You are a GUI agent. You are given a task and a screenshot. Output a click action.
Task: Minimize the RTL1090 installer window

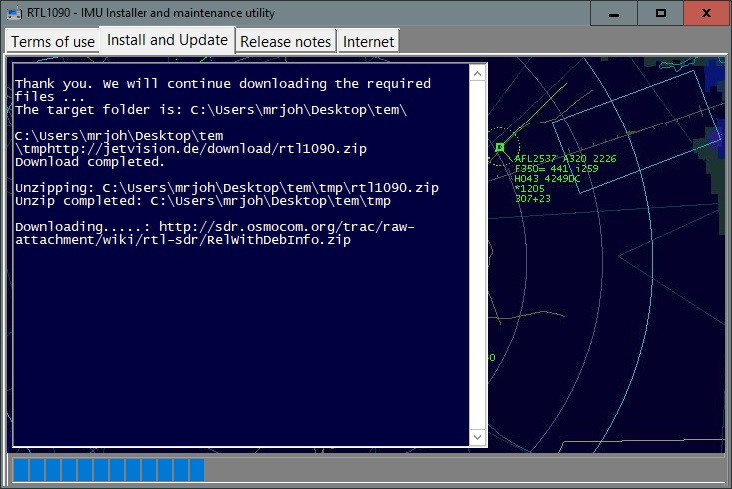pyautogui.click(x=614, y=13)
